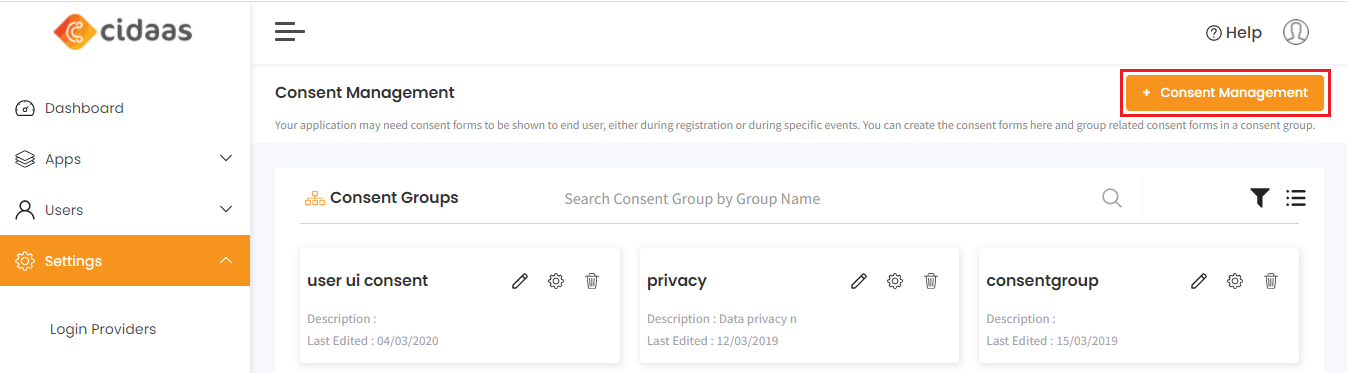
Task: Go to Dashboard in the sidebar
Action: (x=125, y=108)
